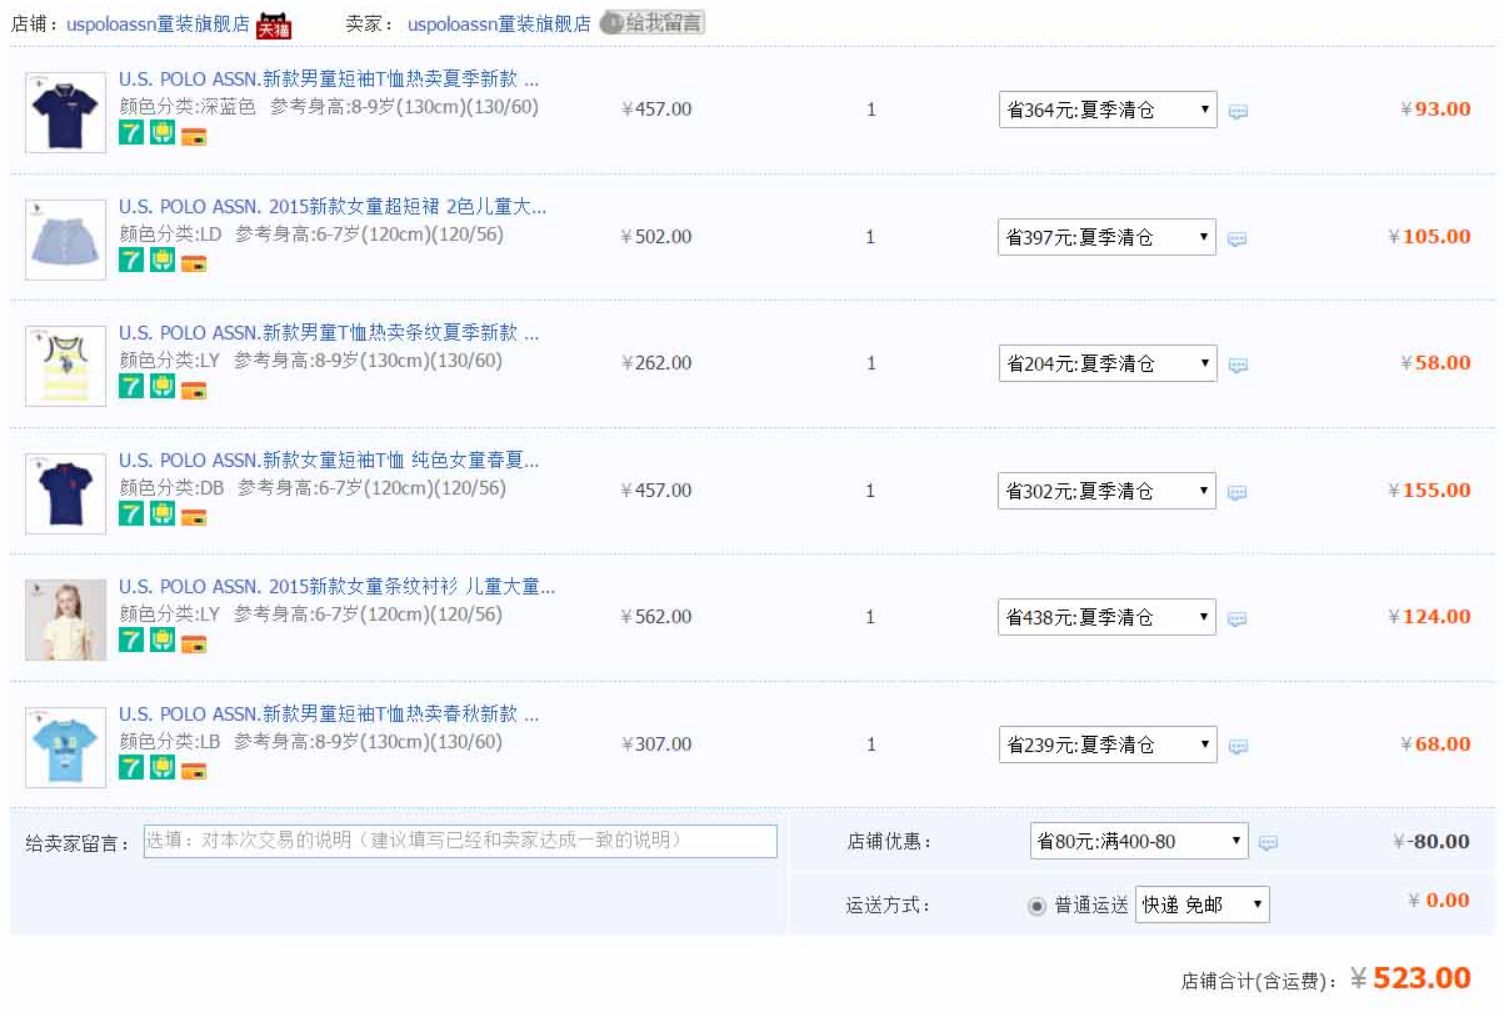Viewport: 1507px width, 1012px height.
Task: Click the consumer protection badge in the ¥58.00 row
Action: 162,386
